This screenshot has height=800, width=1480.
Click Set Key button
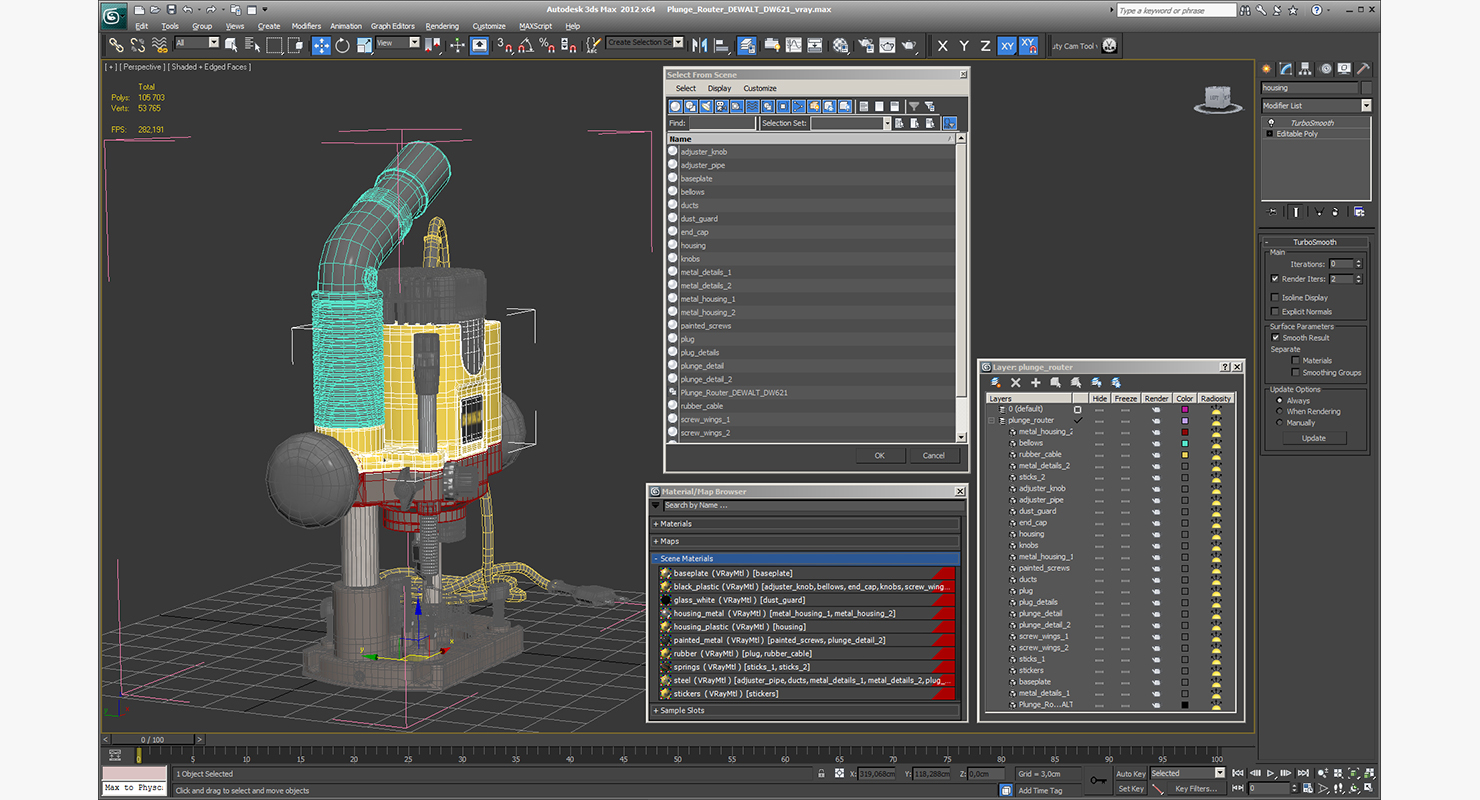click(x=1131, y=788)
